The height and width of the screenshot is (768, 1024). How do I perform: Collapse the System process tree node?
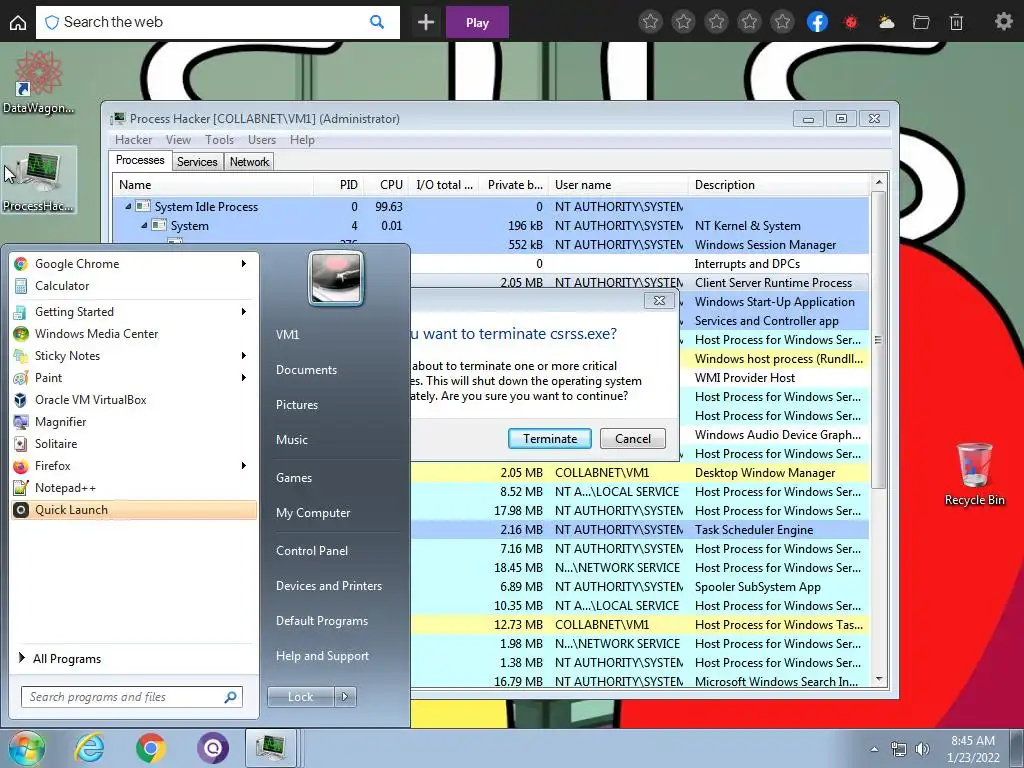pyautogui.click(x=144, y=225)
